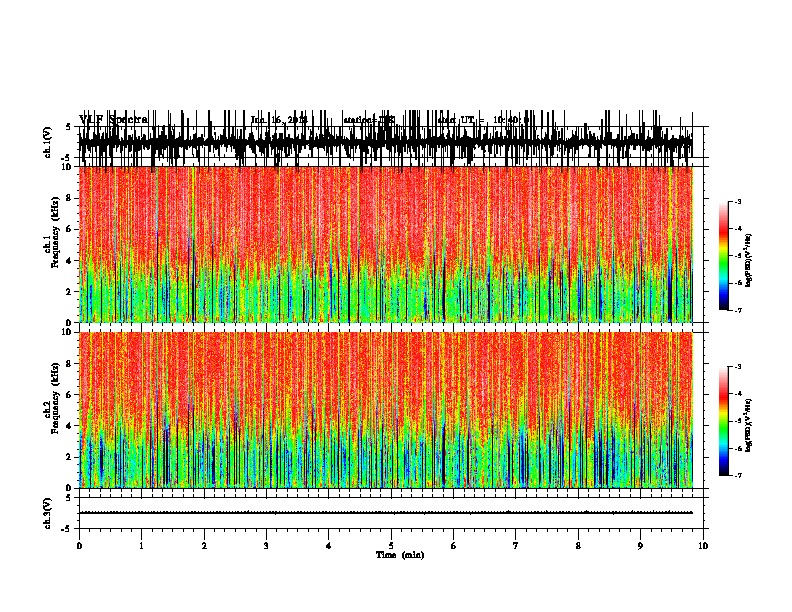Click the station name label in header

369,120
